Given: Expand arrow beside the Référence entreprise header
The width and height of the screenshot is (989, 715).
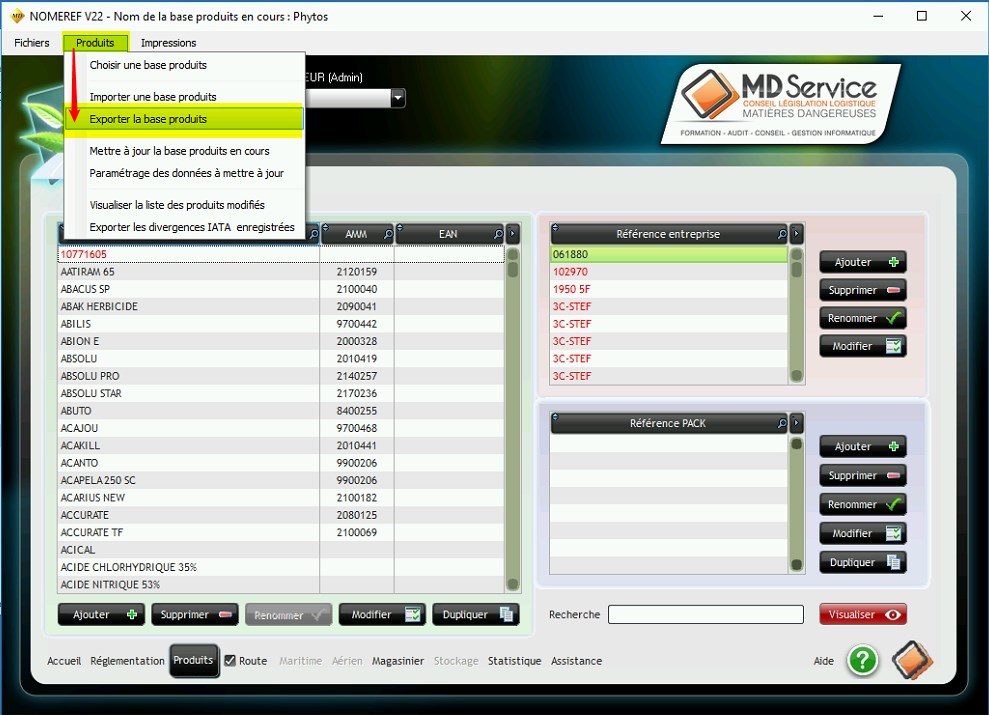Looking at the screenshot, I should click(797, 234).
